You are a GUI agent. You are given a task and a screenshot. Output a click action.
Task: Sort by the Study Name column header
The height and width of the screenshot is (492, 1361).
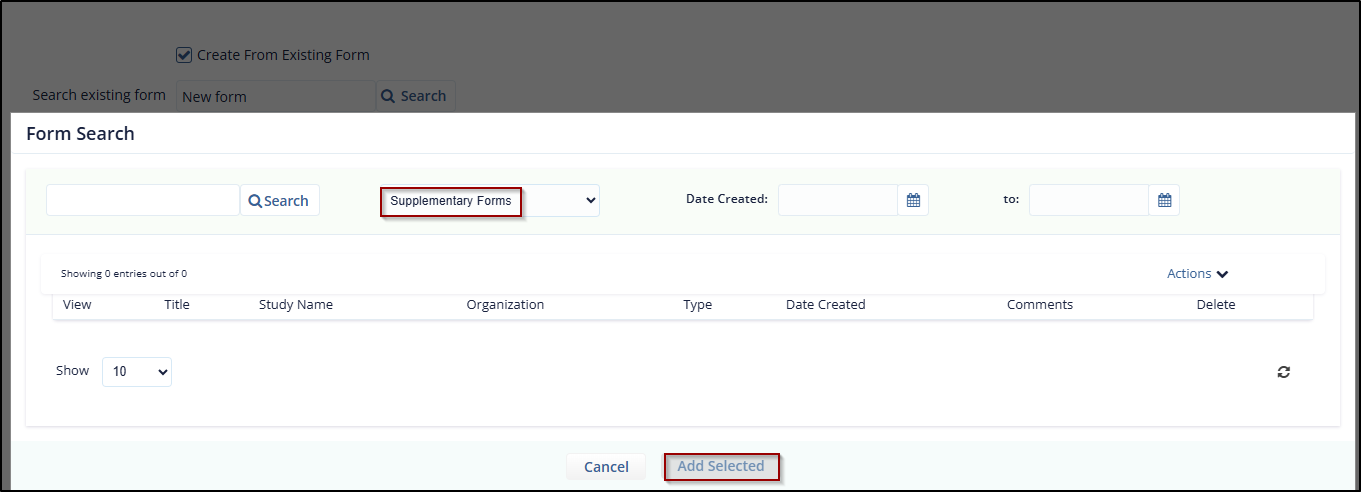[x=296, y=304]
